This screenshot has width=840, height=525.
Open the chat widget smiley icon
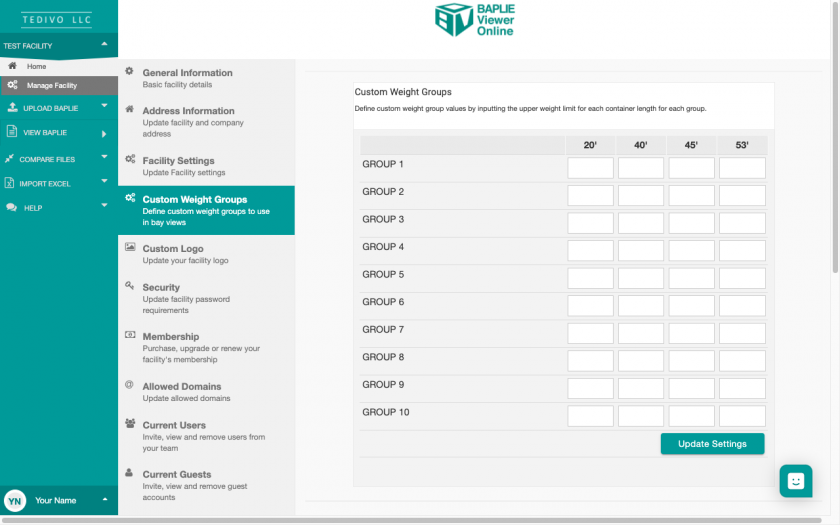tap(796, 481)
